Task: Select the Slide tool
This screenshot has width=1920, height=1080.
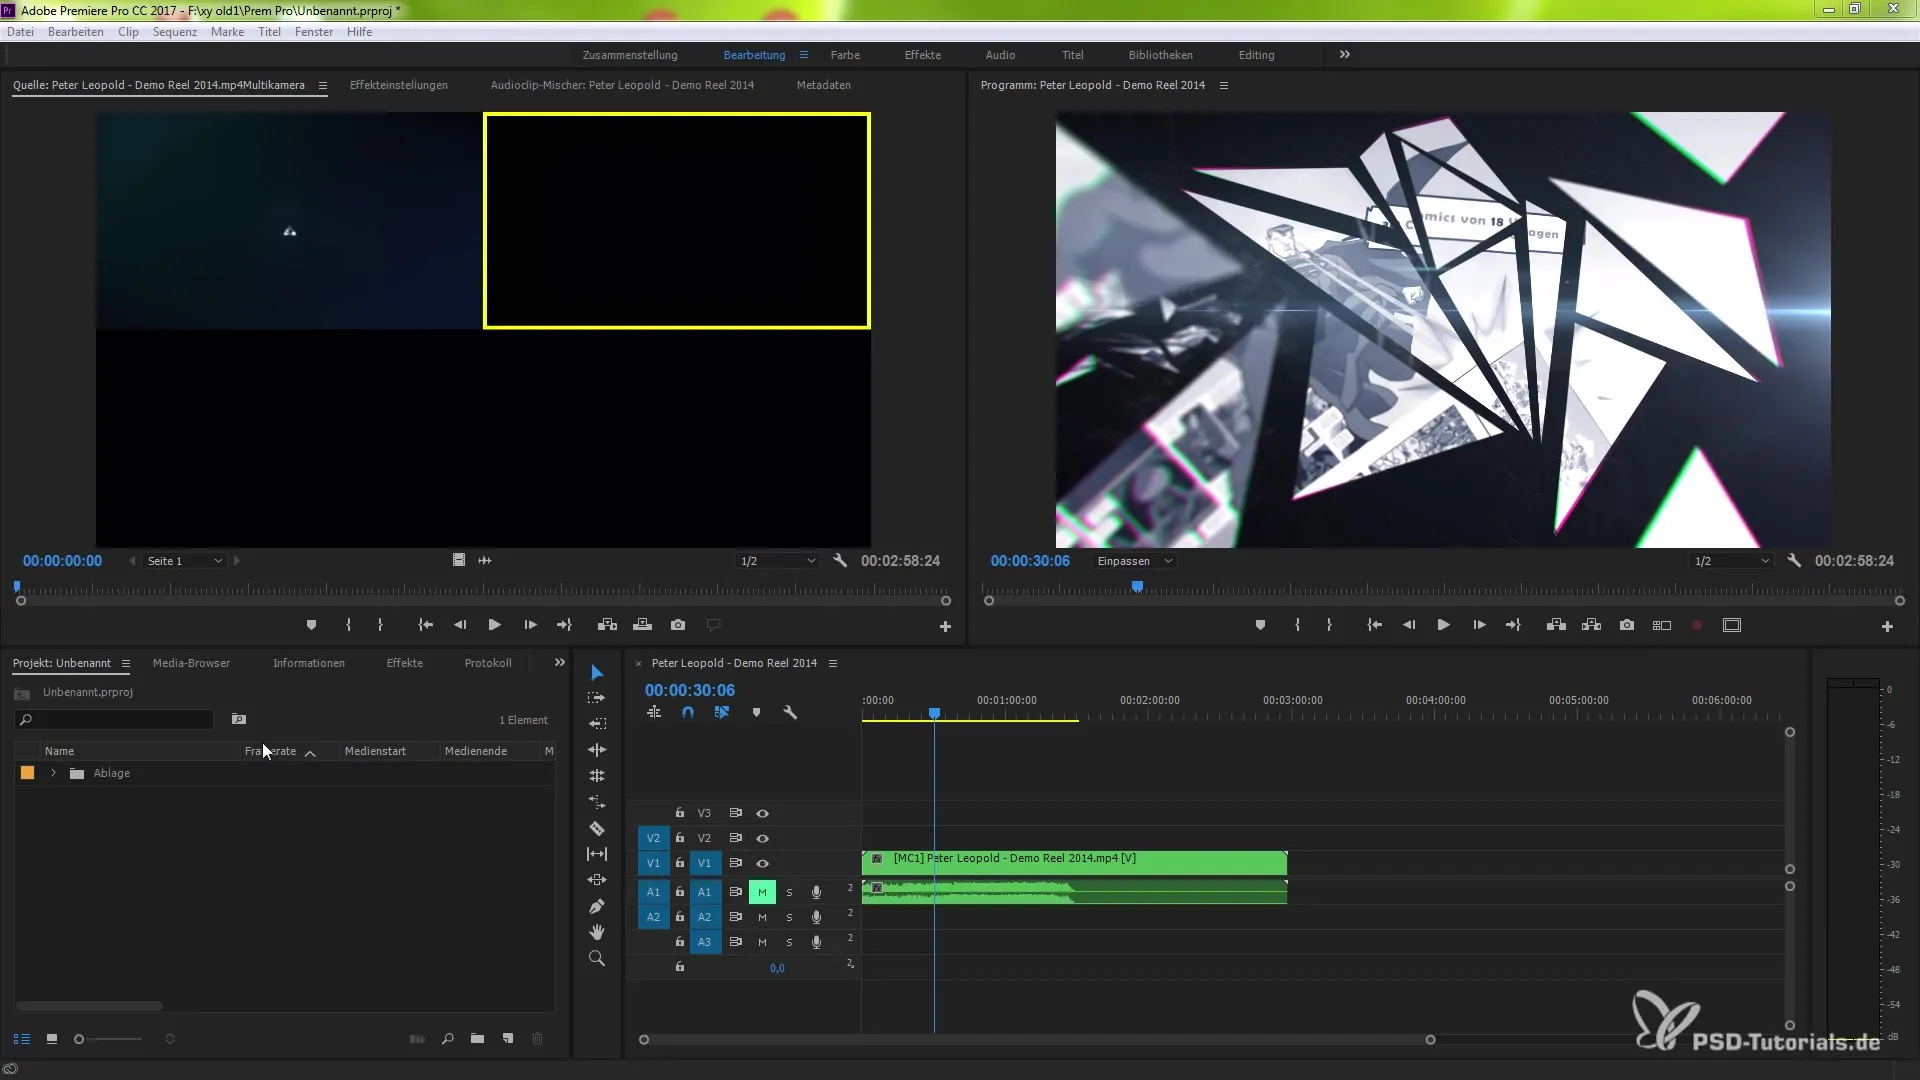Action: (x=597, y=880)
